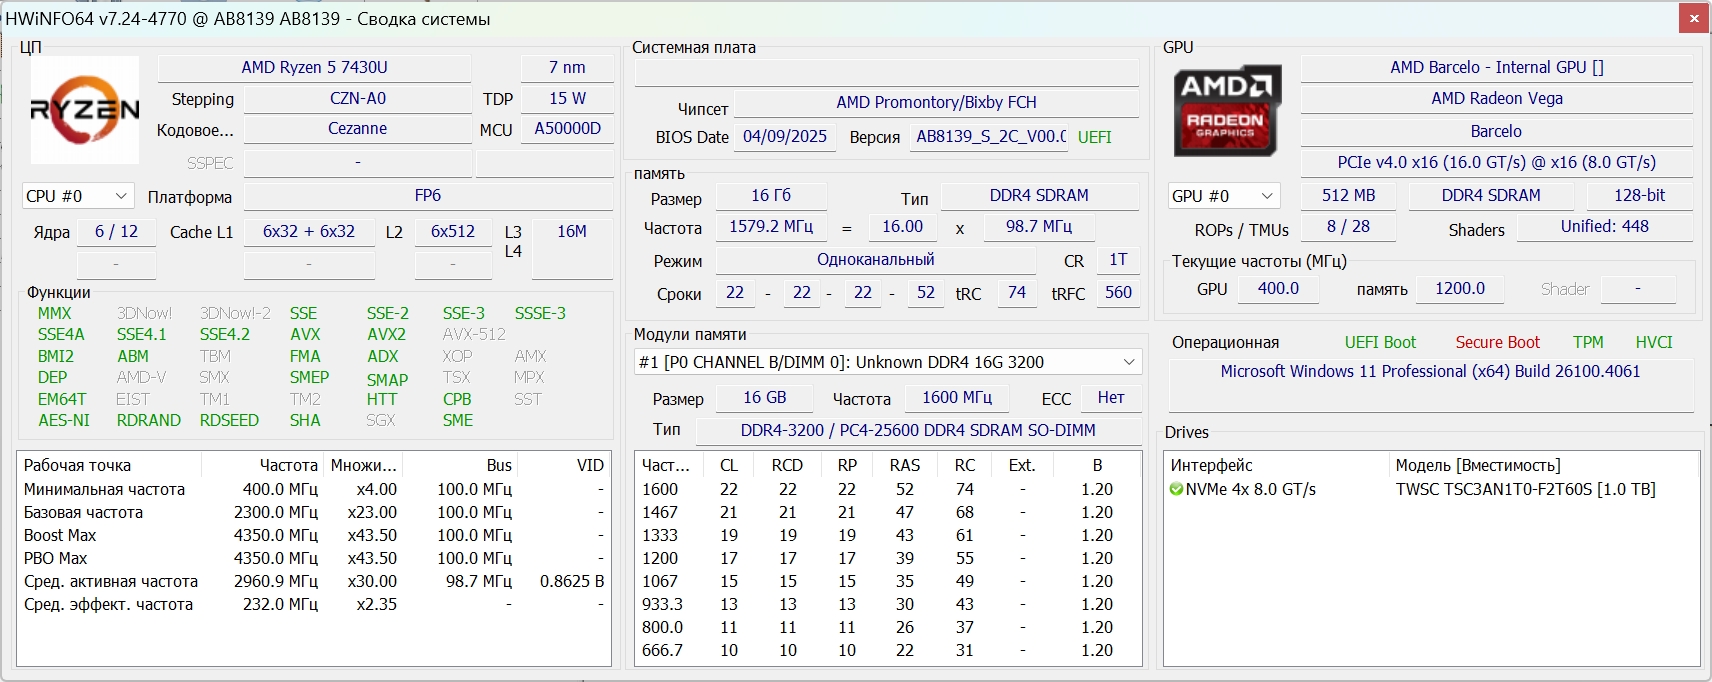Click the AMD Barcelo Internal GPU name field
Image resolution: width=1712 pixels, height=682 pixels.
[1496, 67]
